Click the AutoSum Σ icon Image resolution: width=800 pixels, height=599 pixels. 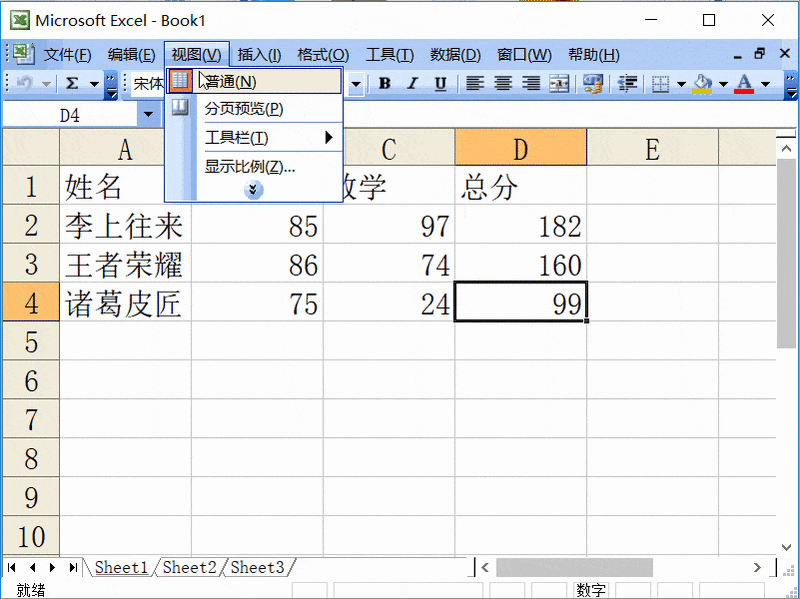click(70, 83)
